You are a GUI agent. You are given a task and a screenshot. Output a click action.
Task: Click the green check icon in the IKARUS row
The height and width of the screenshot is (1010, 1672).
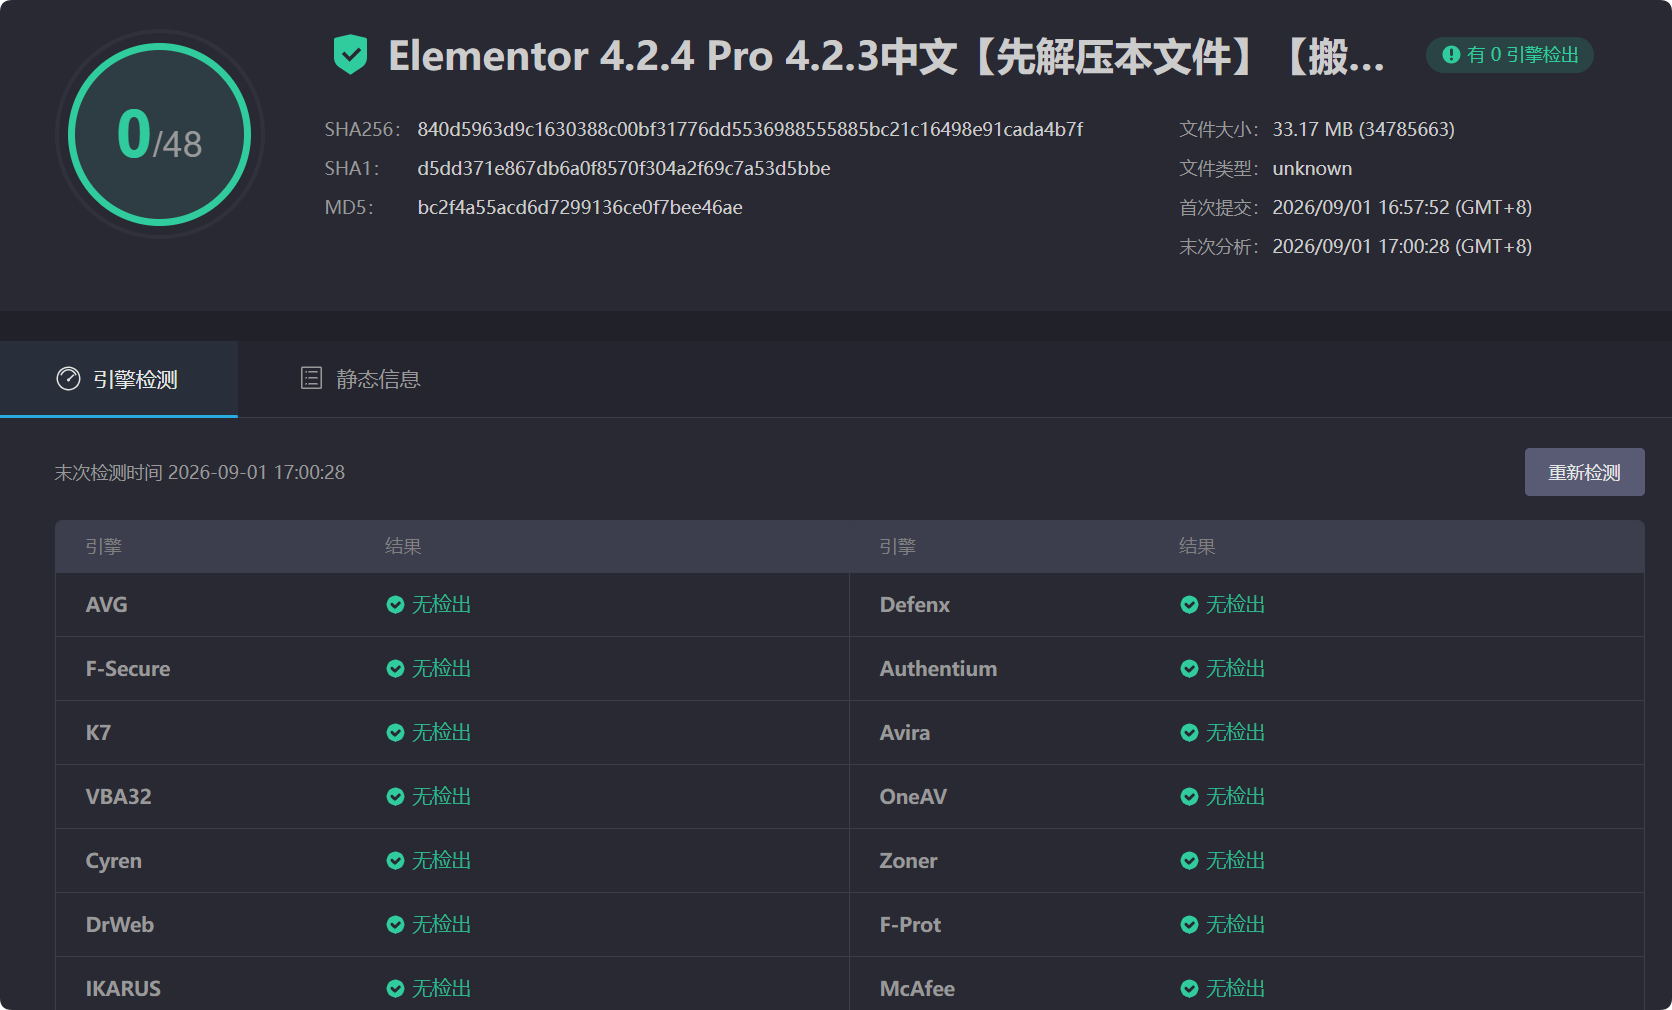pyautogui.click(x=395, y=989)
